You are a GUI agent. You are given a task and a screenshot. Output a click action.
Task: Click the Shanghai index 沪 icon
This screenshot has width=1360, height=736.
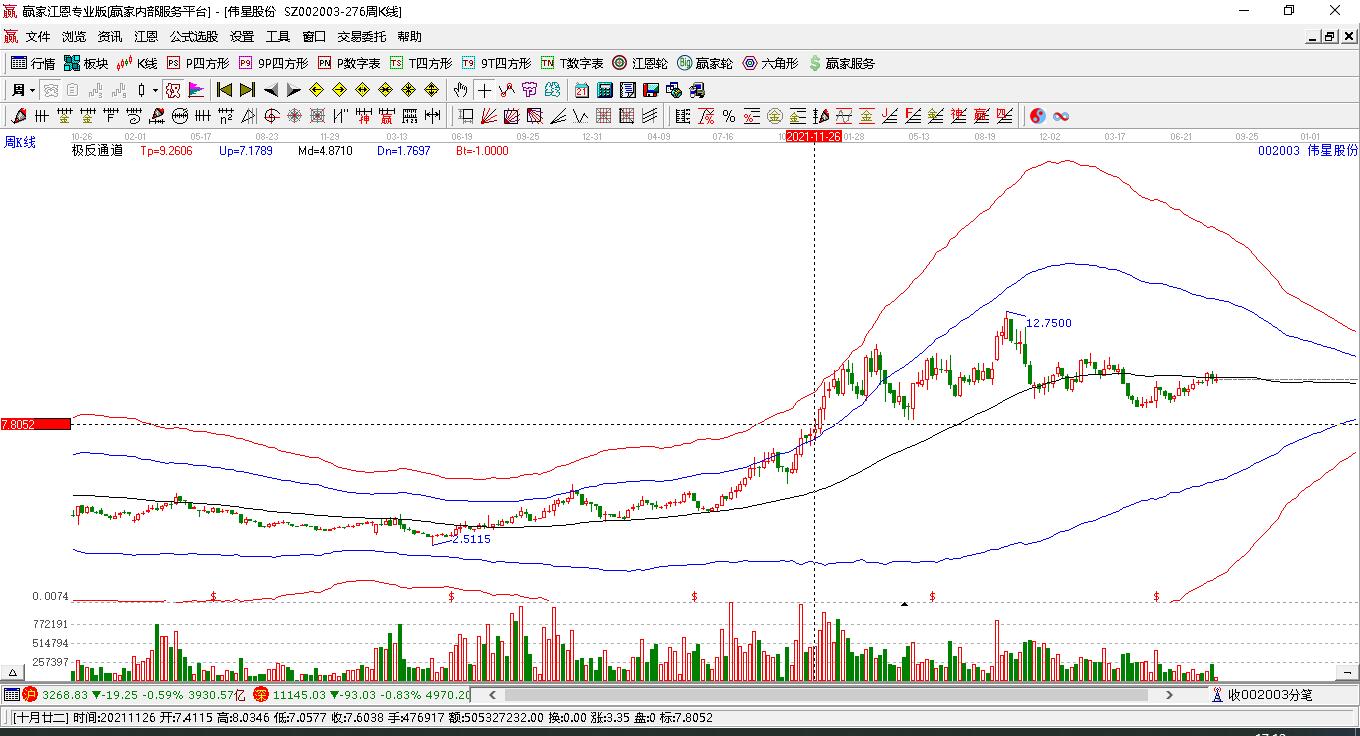(30, 695)
